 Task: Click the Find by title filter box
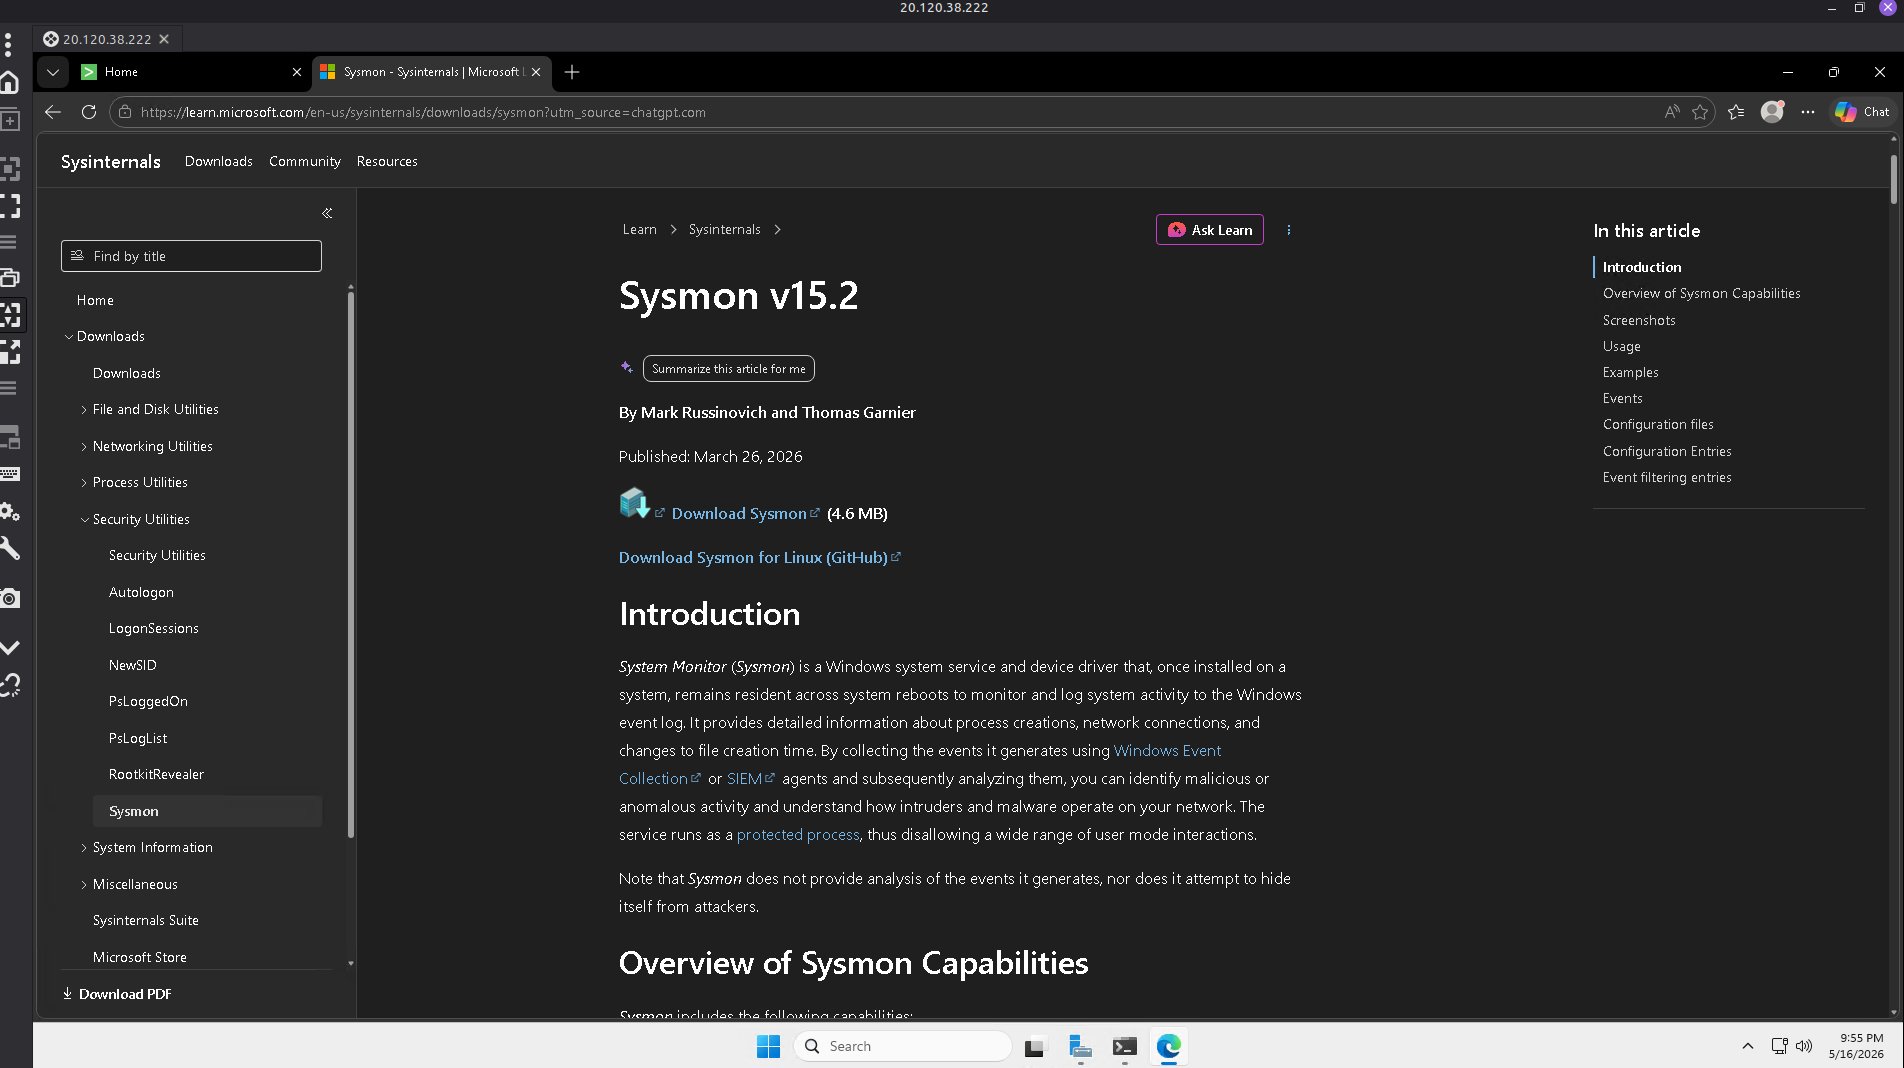(191, 256)
